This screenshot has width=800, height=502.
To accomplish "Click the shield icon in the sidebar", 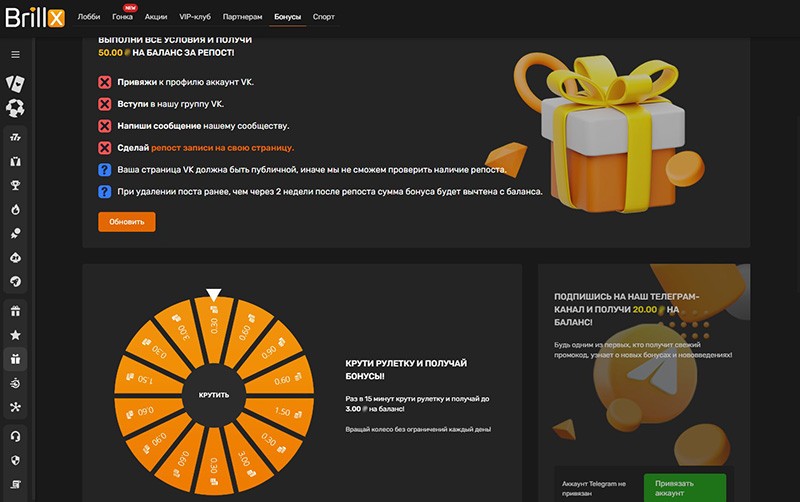I will point(15,460).
